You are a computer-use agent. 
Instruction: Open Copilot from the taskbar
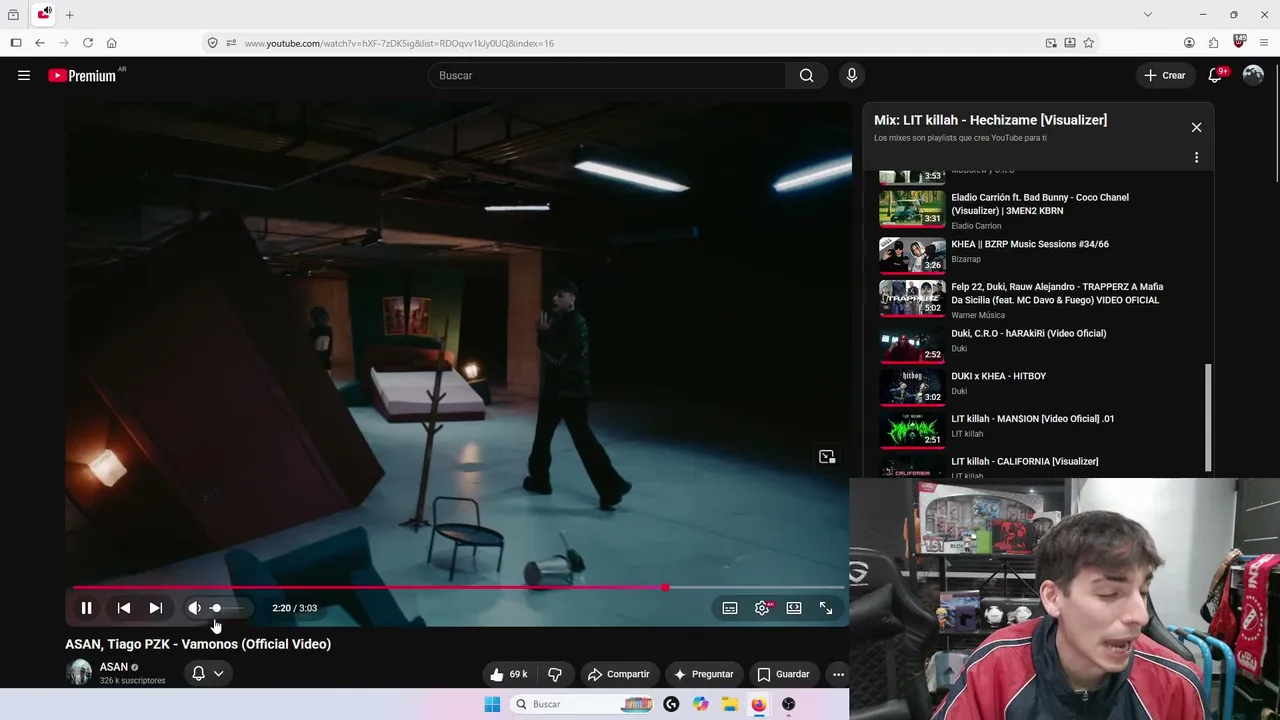tap(701, 704)
